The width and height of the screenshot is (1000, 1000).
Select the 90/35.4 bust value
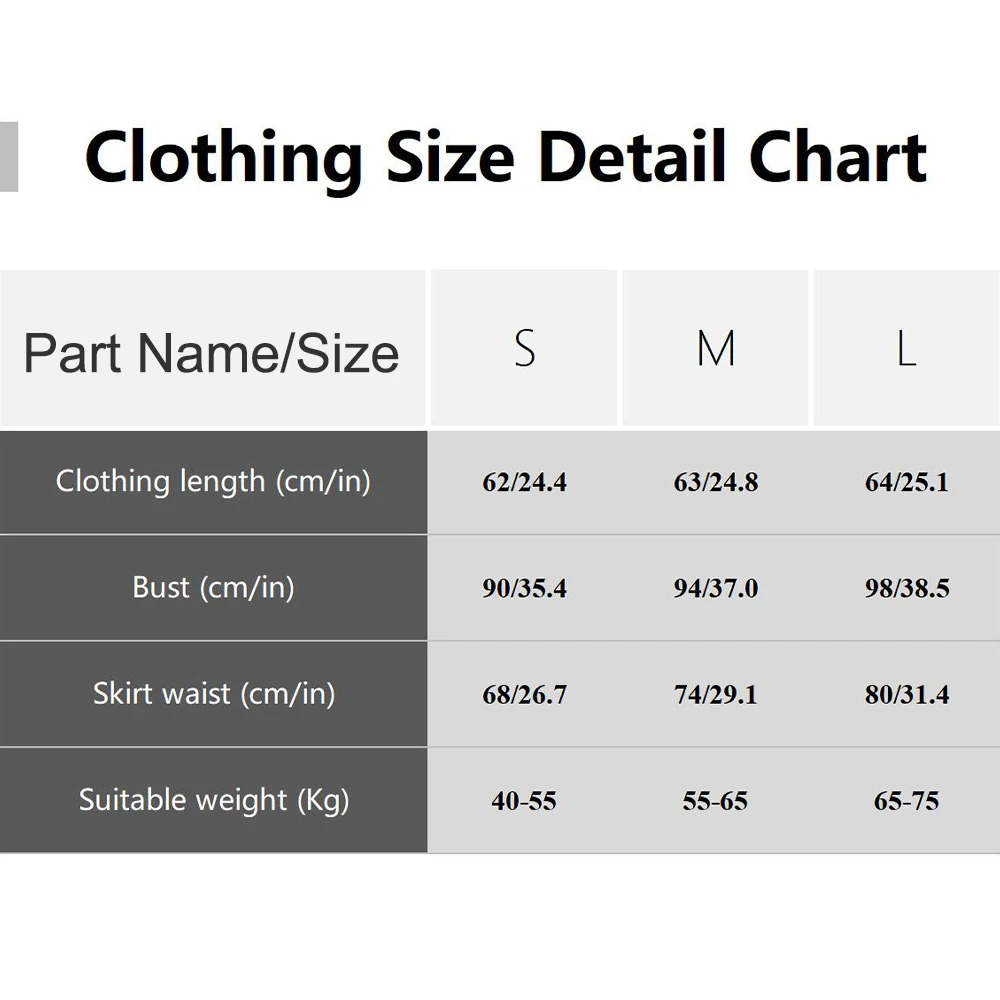tap(524, 589)
